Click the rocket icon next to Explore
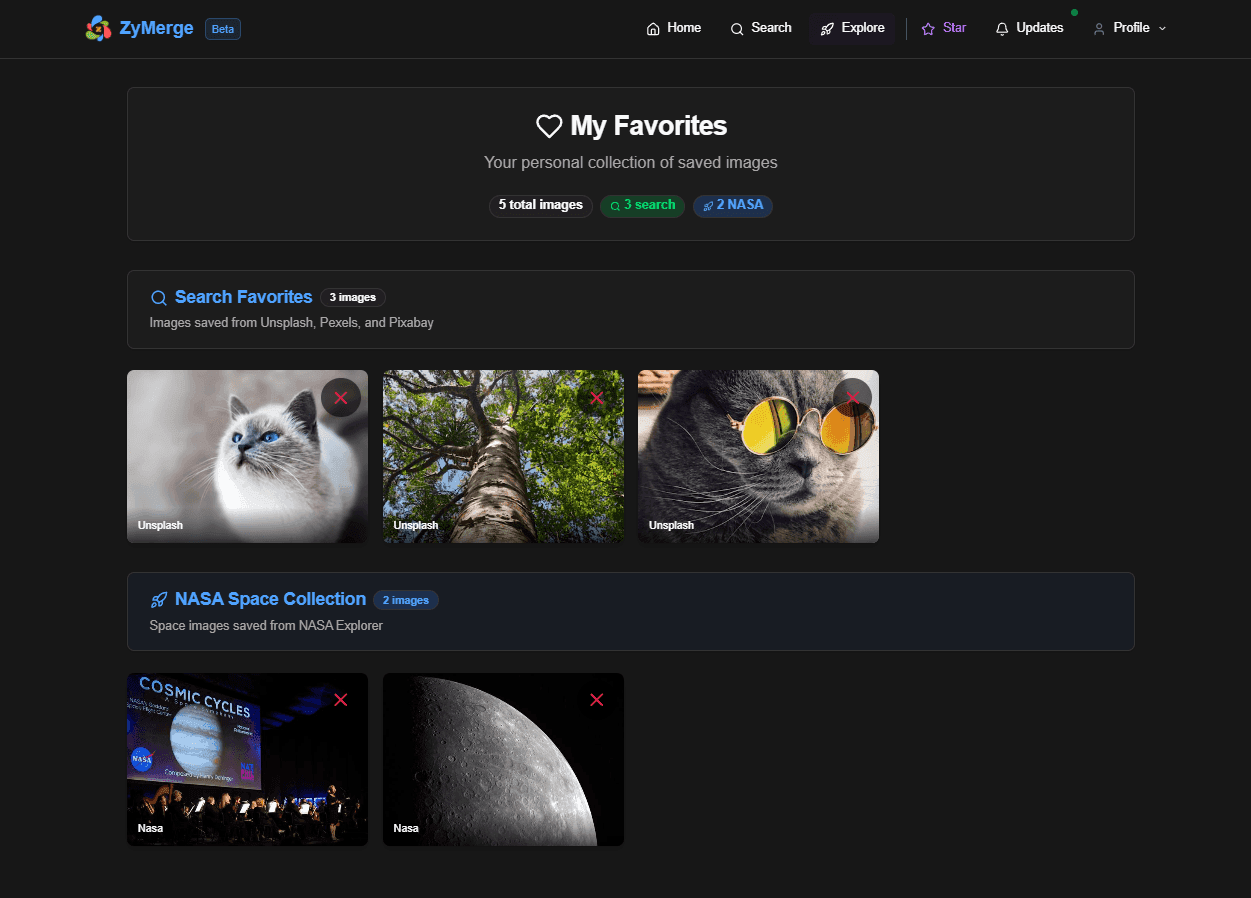1251x898 pixels. [x=827, y=29]
